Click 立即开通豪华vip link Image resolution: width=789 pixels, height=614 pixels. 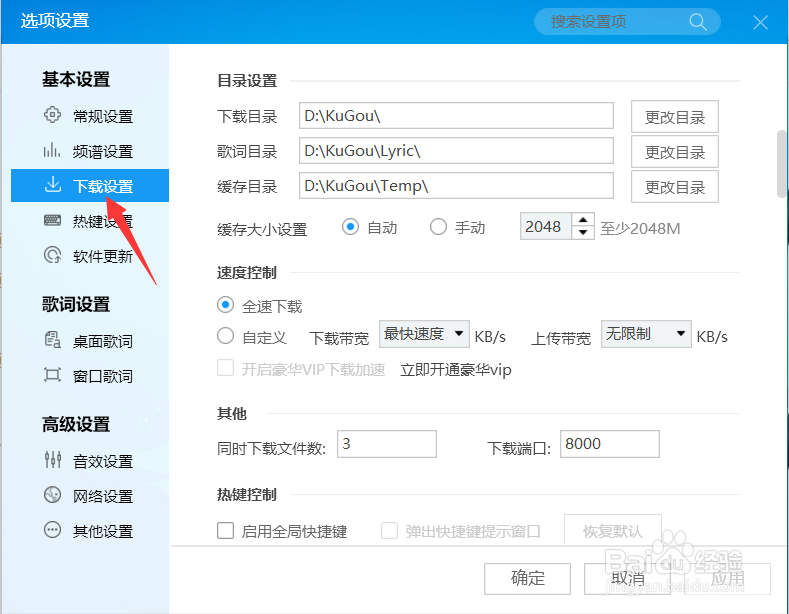[455, 370]
